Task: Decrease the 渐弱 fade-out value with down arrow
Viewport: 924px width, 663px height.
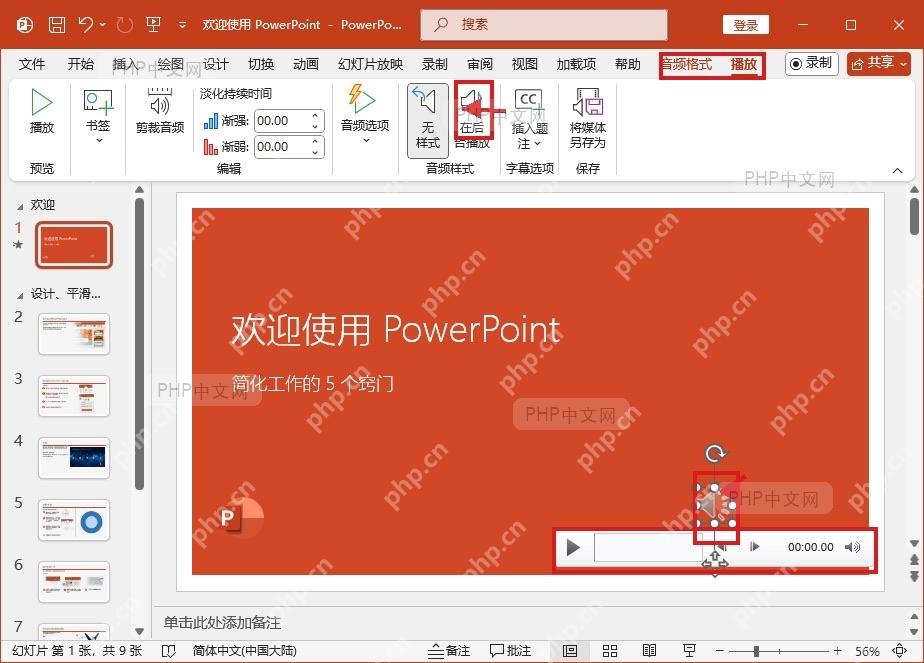Action: 315,153
